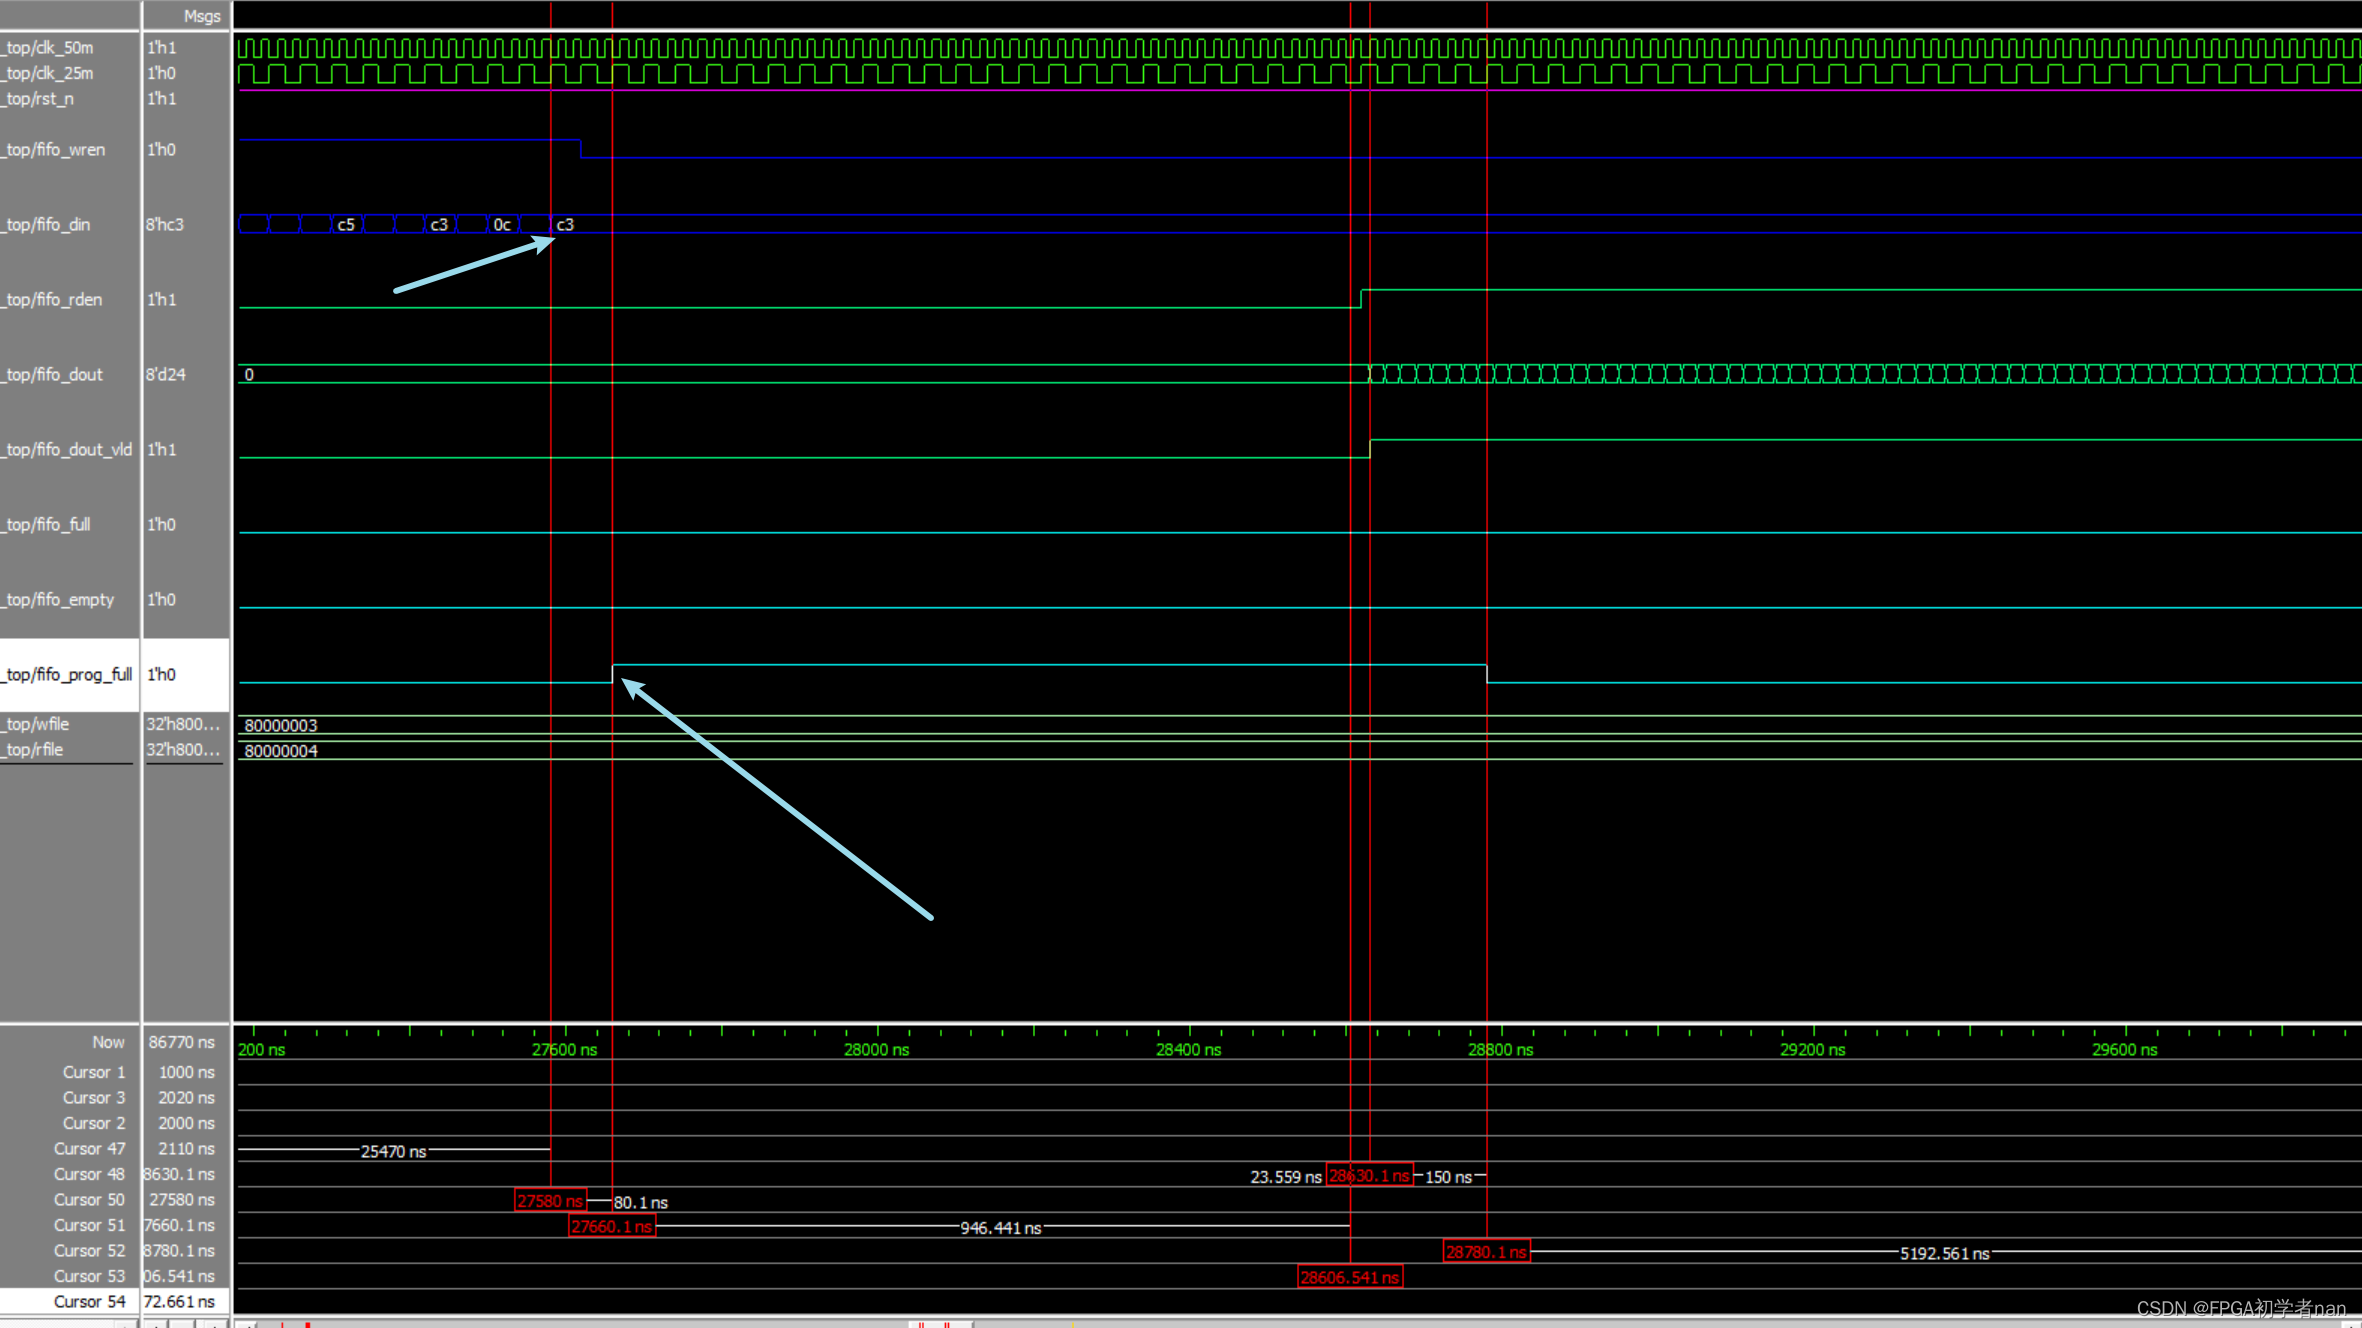This screenshot has width=2362, height=1328.
Task: Click the 8'hc3 value of fifo_din
Action: [x=165, y=224]
